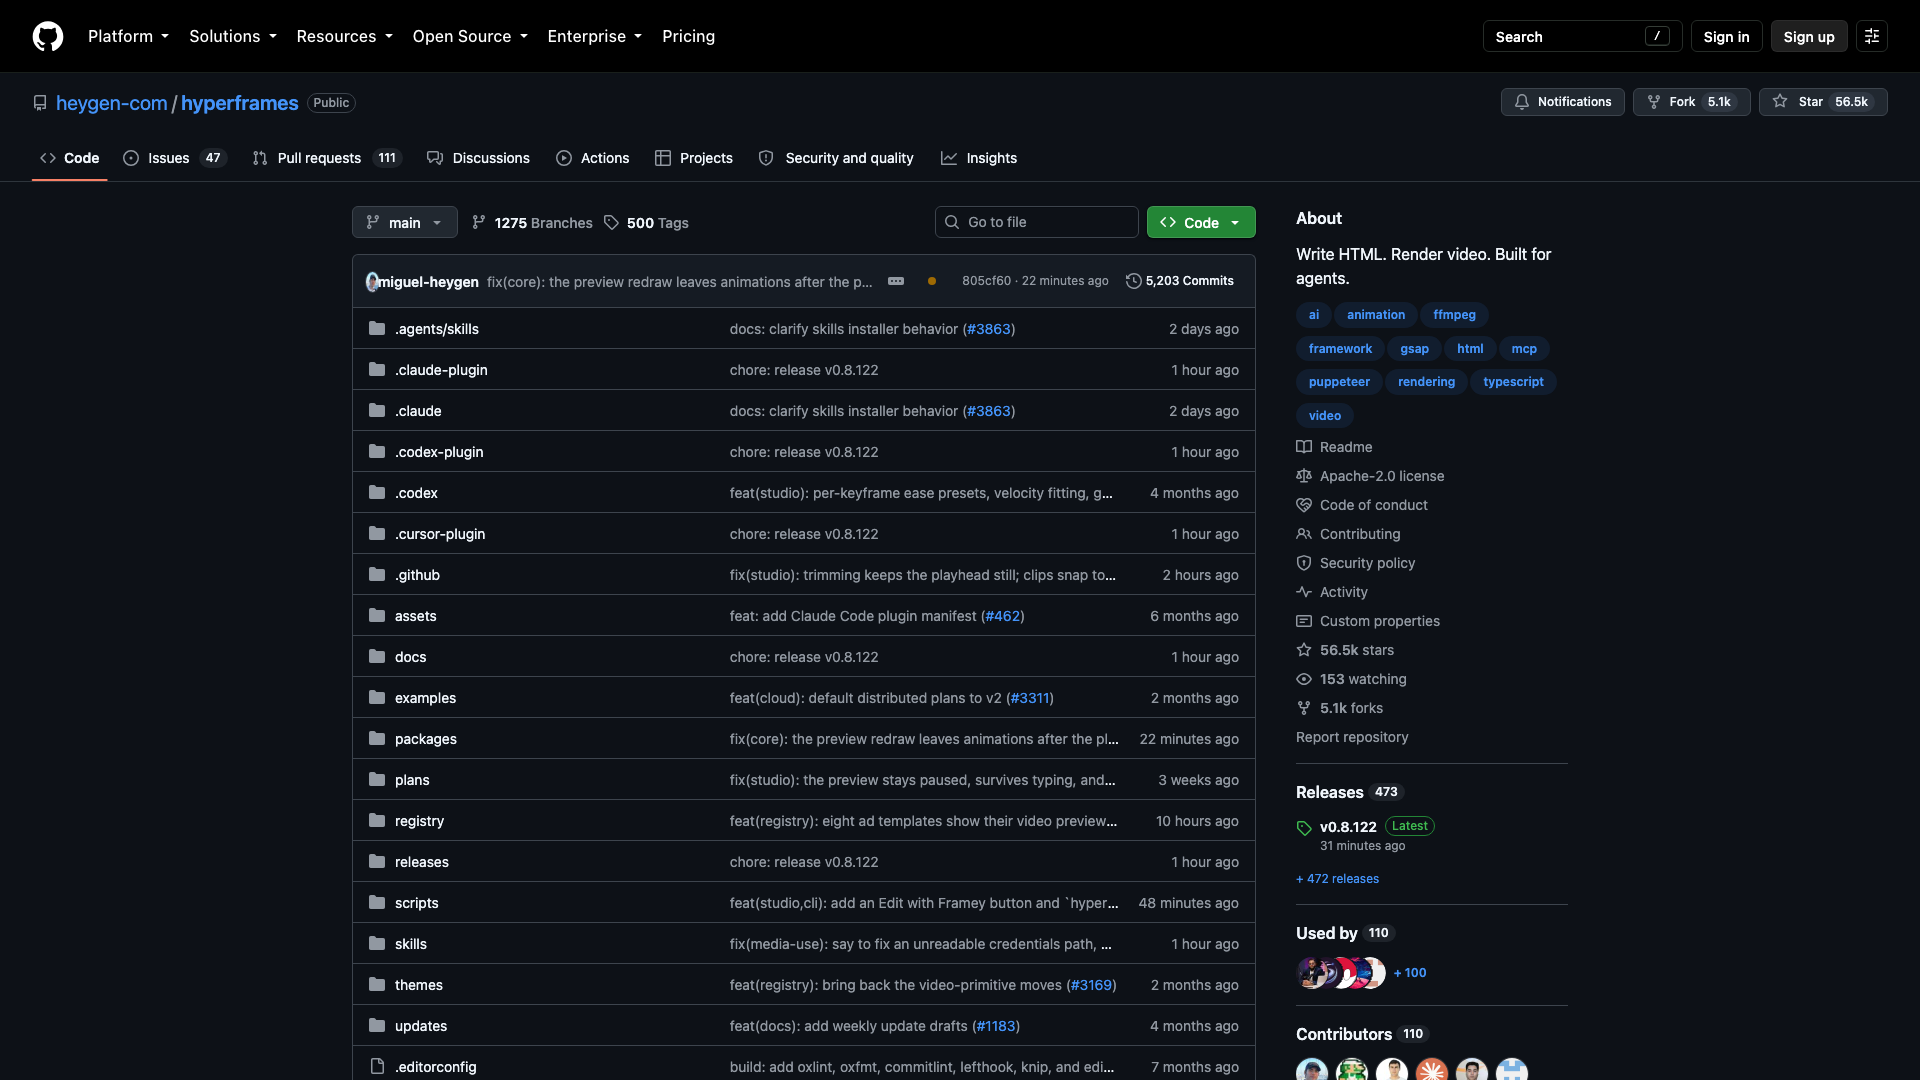Expand the Open Source menu
The image size is (1920, 1080).
click(x=470, y=36)
